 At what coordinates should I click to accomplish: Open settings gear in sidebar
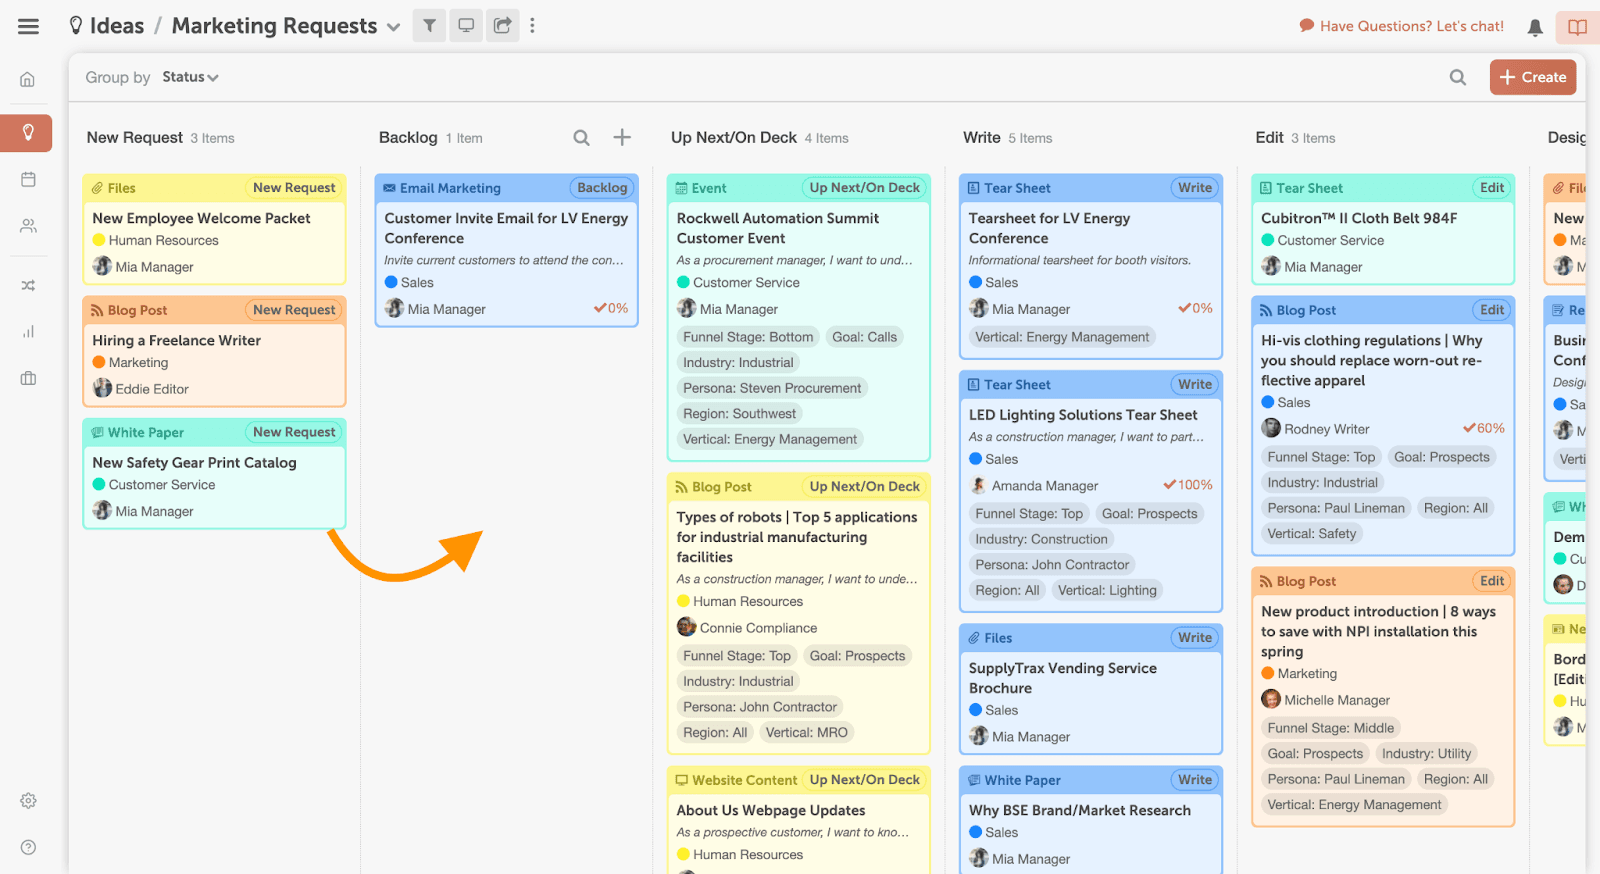28,800
